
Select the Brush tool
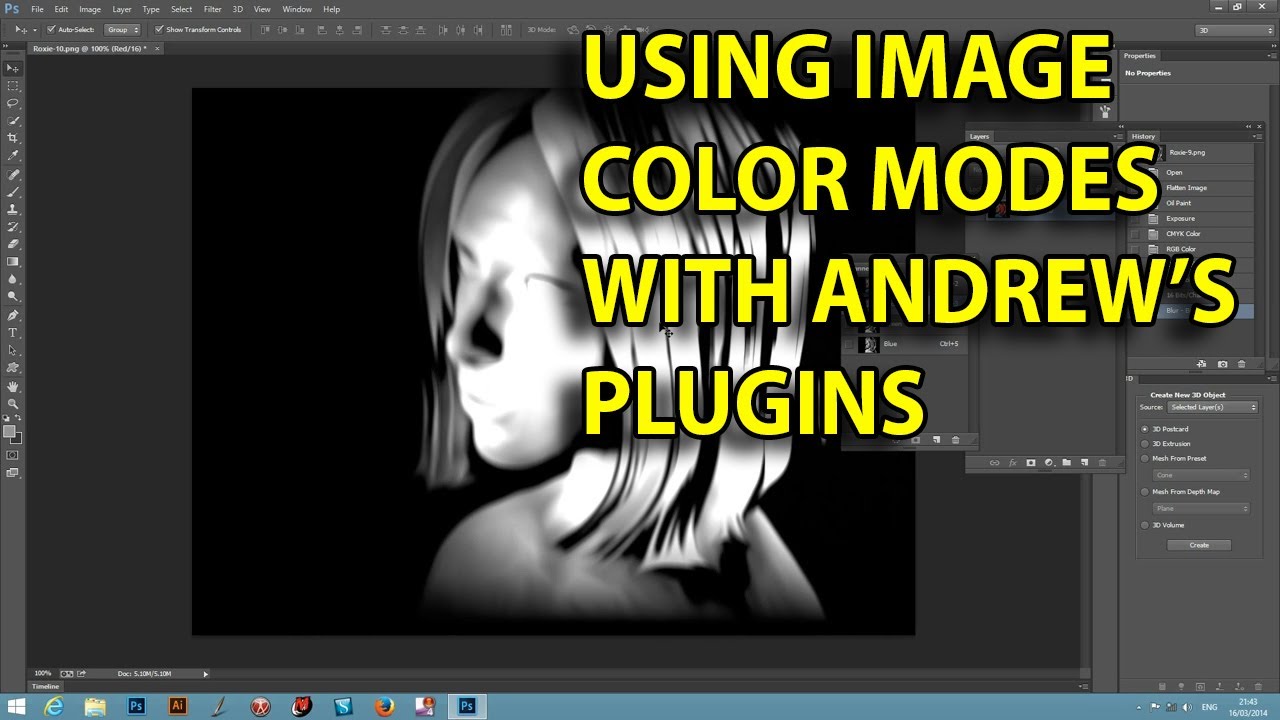pos(13,191)
